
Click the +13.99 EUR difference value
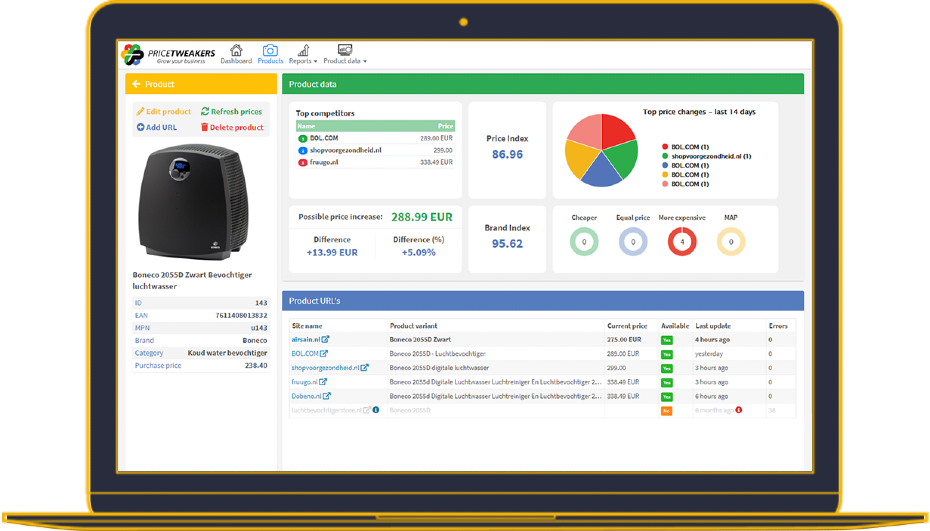(x=332, y=253)
